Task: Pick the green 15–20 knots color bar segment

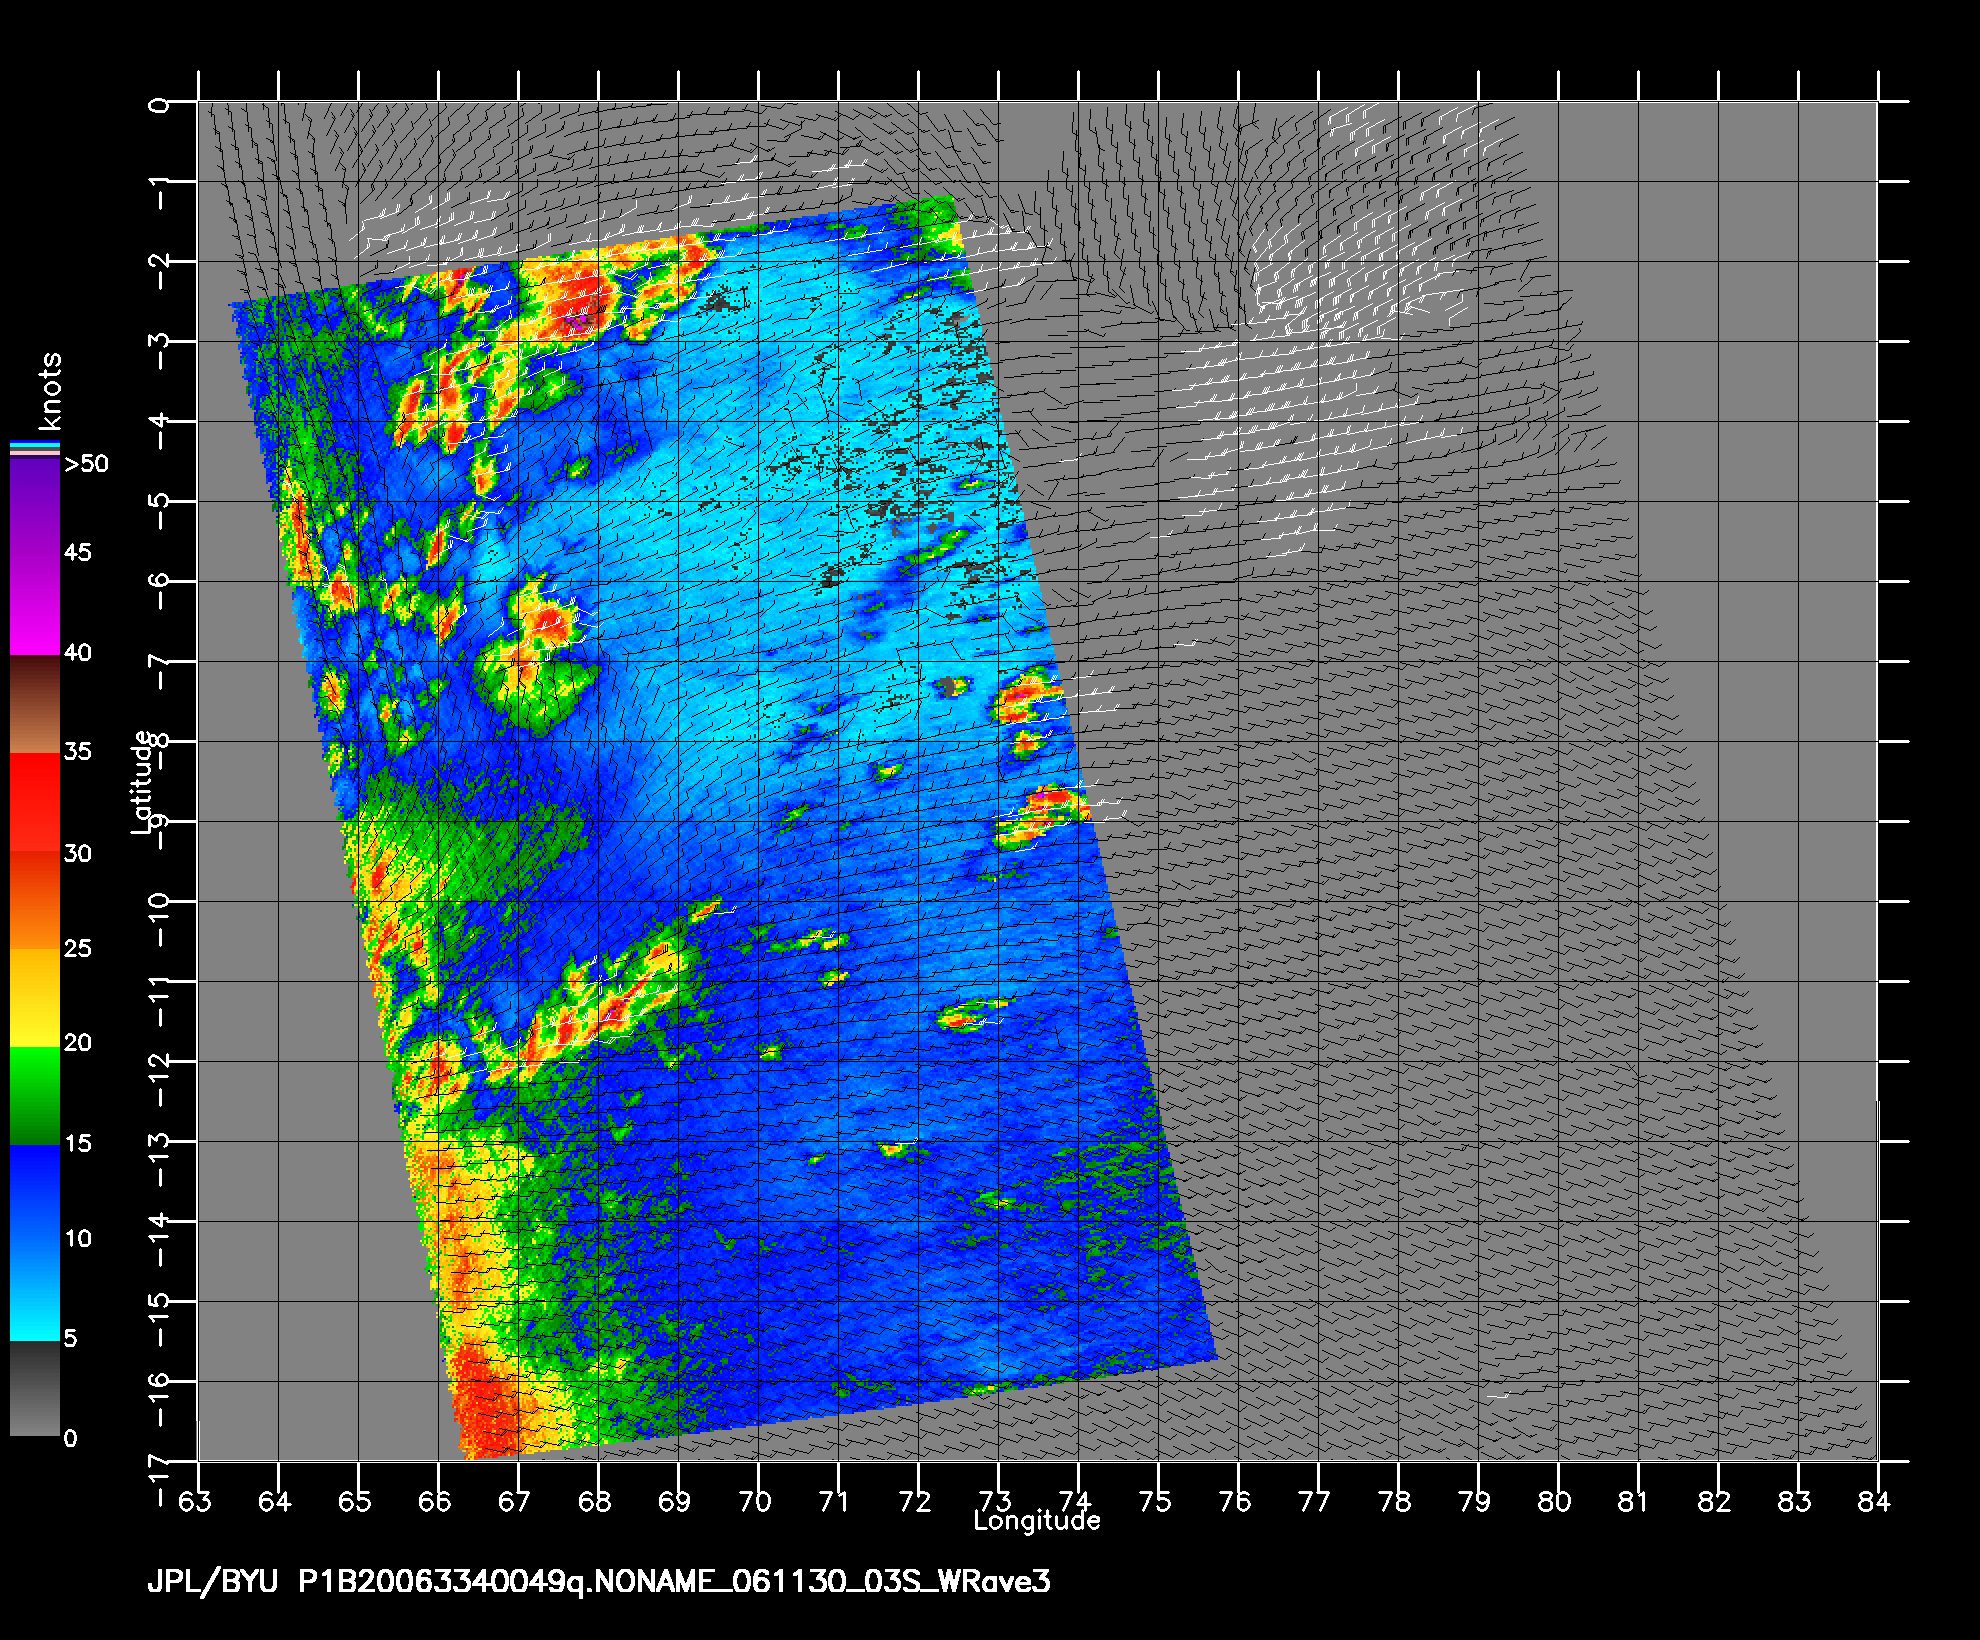Action: click(x=35, y=1095)
